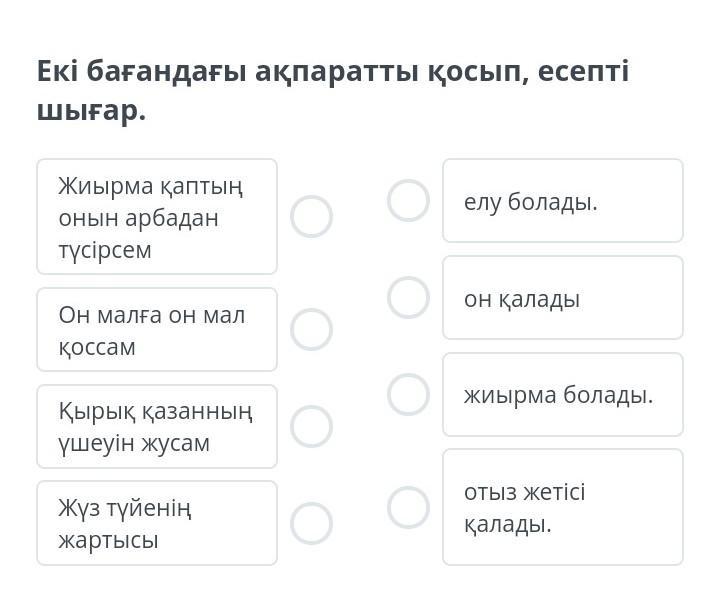Click the word 'шығар.' in the heading
The image size is (707, 603).
(x=91, y=111)
